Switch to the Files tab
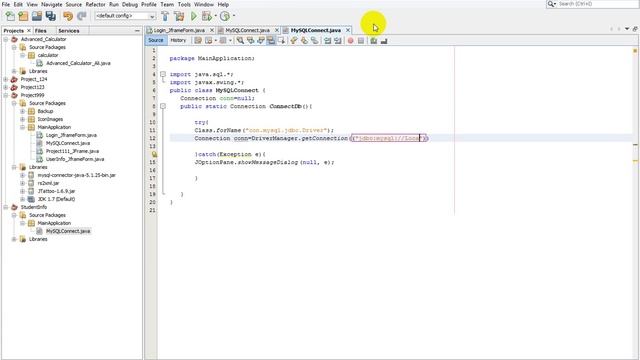The height and width of the screenshot is (360, 640). [x=40, y=31]
